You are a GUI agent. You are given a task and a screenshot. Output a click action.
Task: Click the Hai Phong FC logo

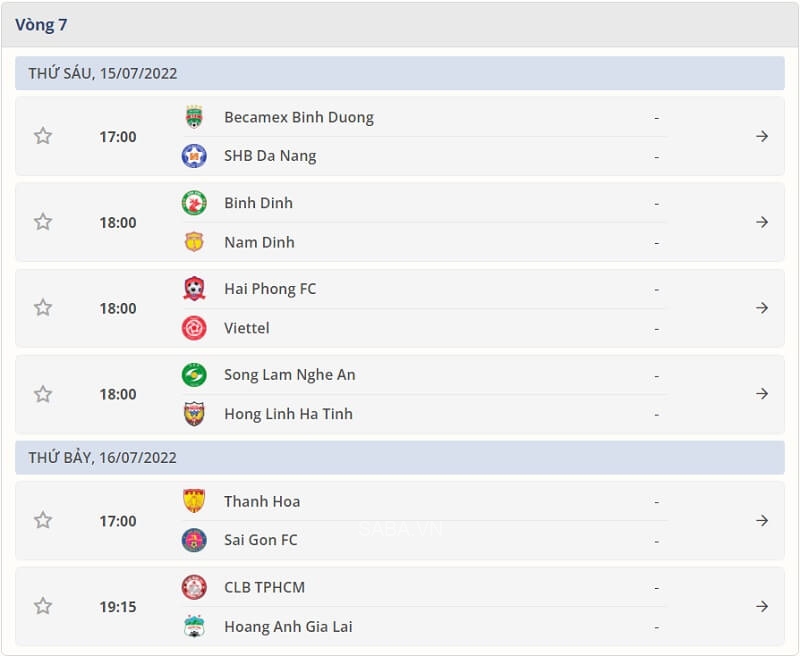coord(196,289)
